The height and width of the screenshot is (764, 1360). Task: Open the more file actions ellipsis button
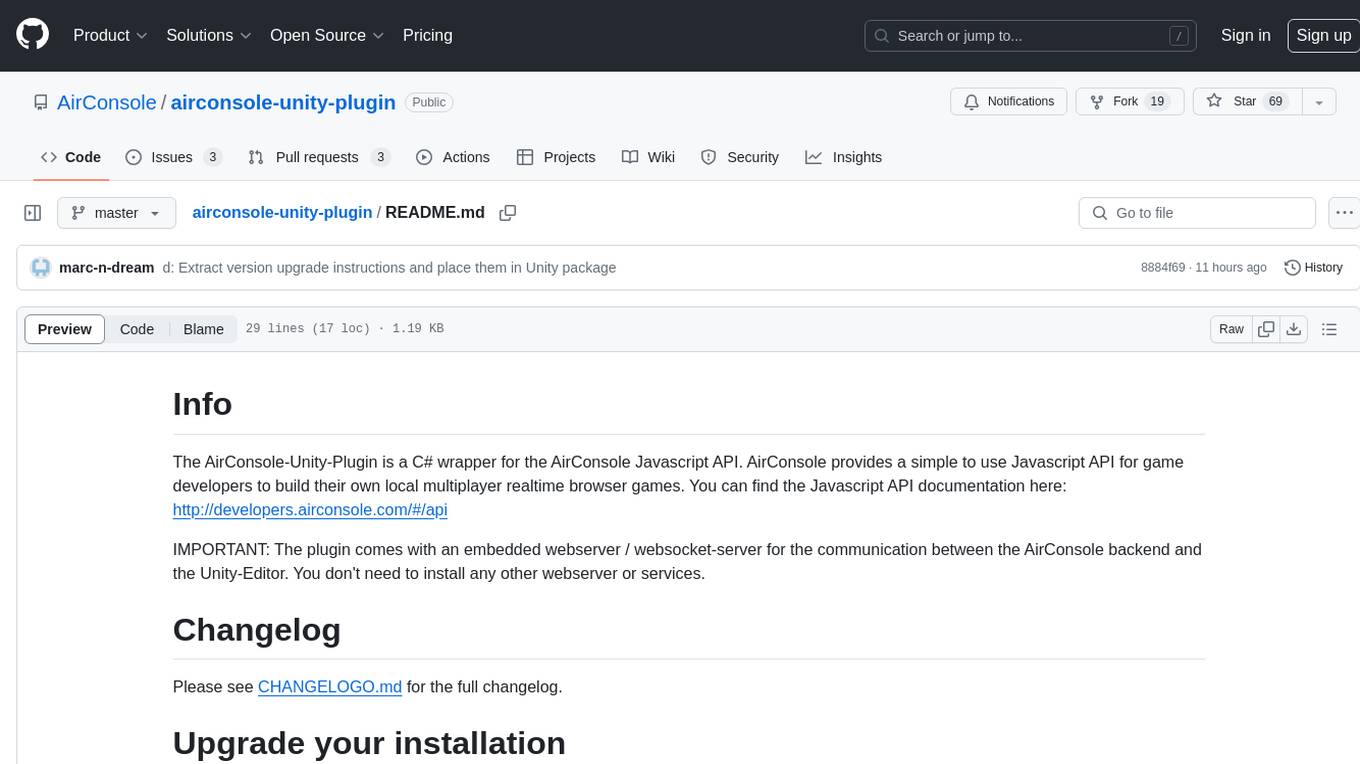click(x=1344, y=213)
